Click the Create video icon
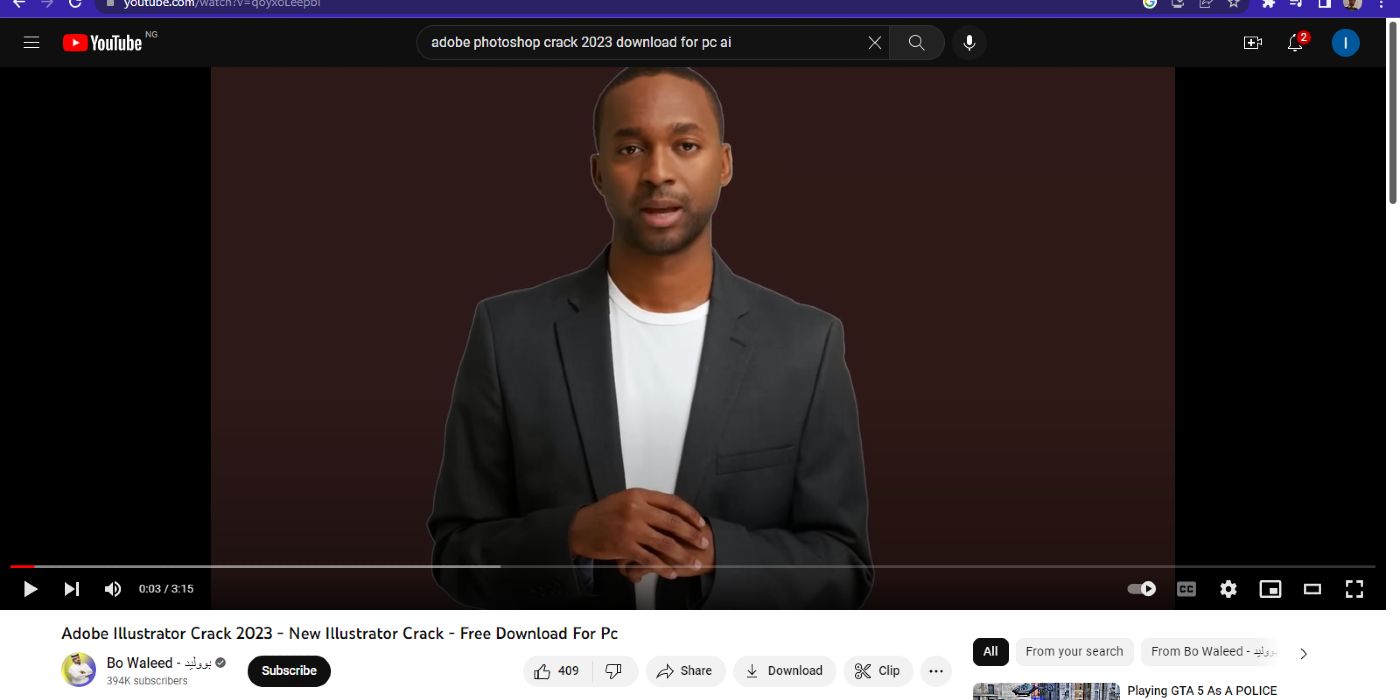The image size is (1400, 700). (x=1252, y=43)
